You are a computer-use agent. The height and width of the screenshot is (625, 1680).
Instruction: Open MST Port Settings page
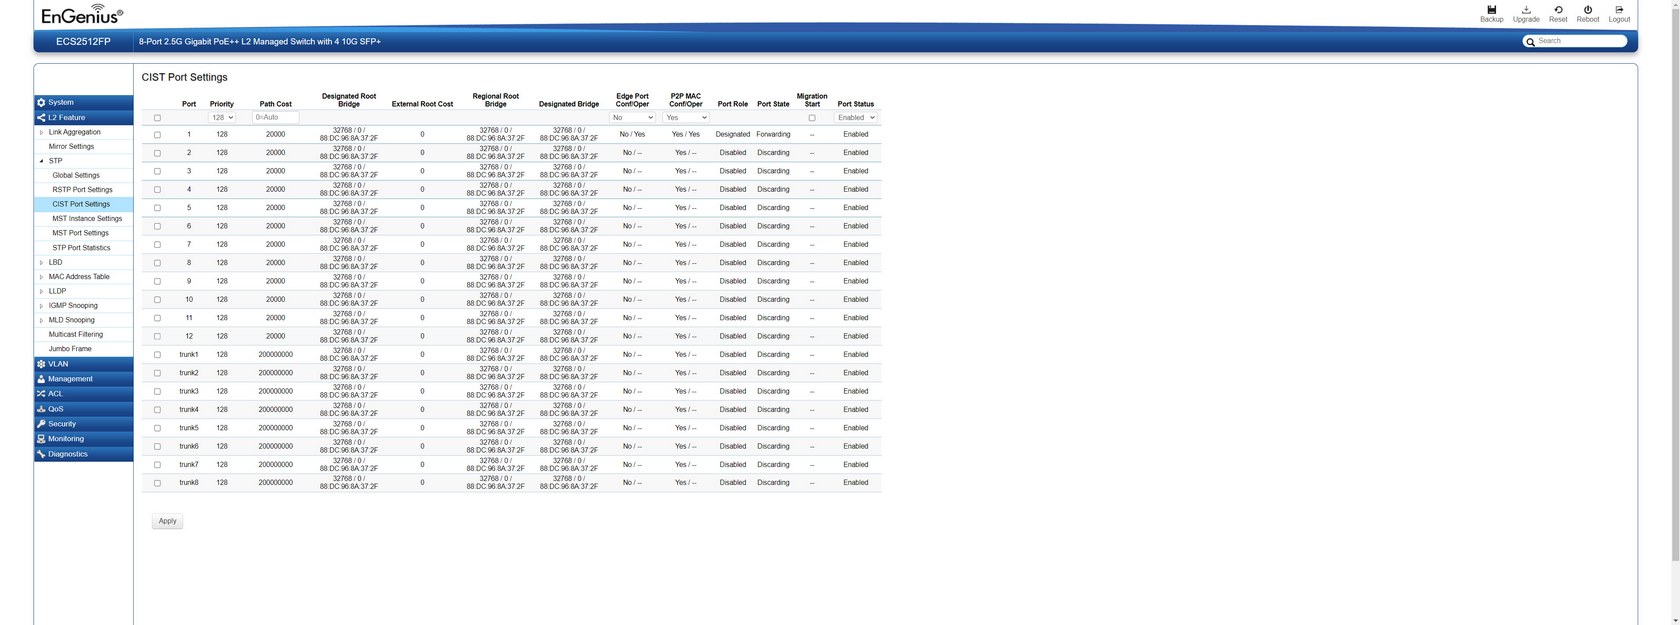tap(80, 233)
